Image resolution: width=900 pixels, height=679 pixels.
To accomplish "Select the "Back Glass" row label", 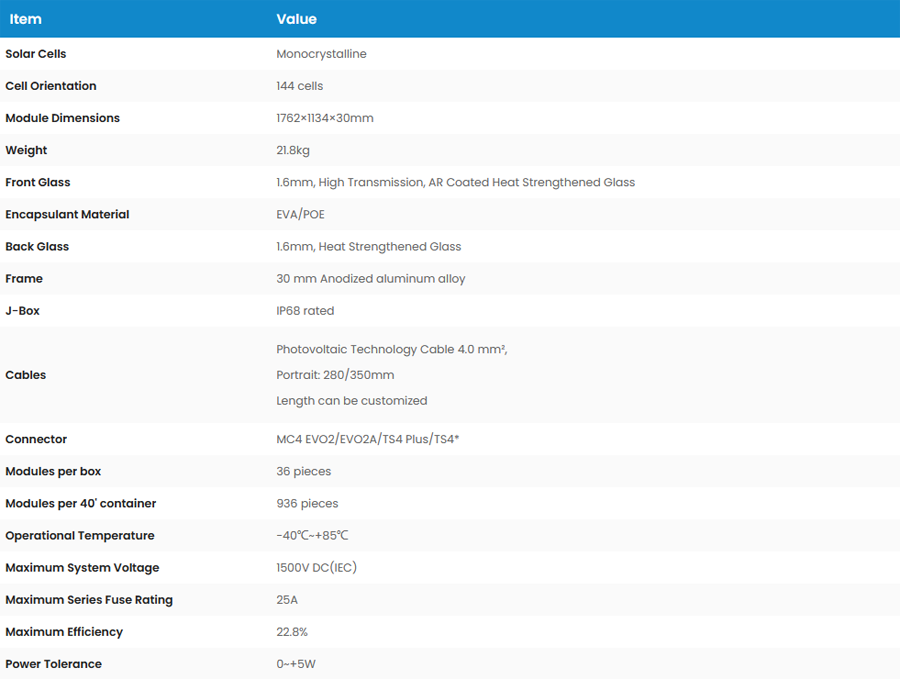I will point(37,246).
